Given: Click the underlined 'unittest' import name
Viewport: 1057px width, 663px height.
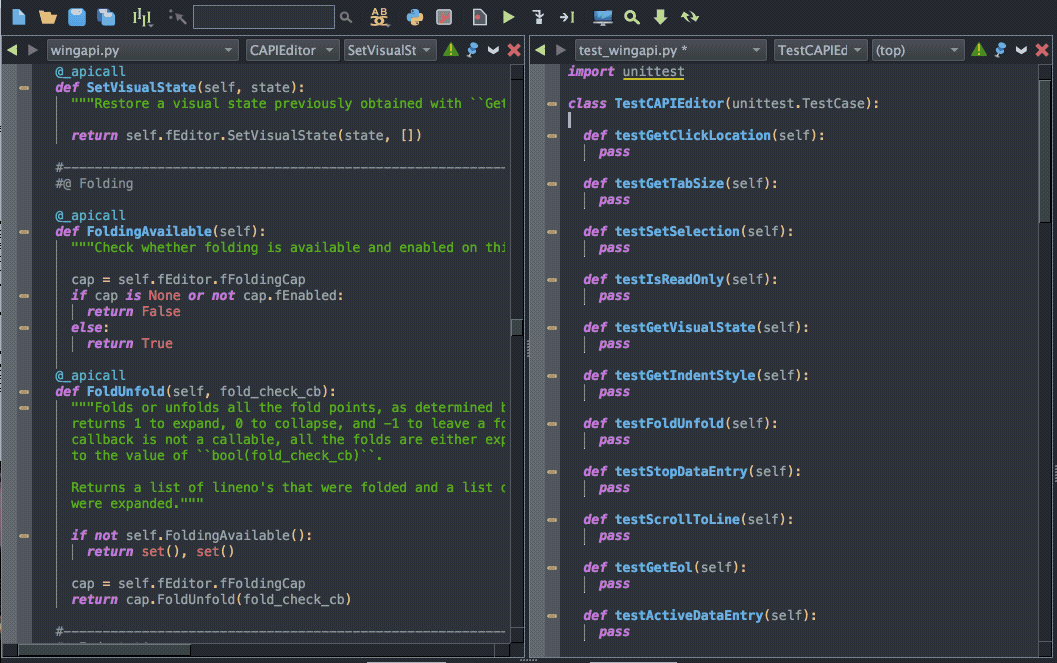Looking at the screenshot, I should [653, 71].
